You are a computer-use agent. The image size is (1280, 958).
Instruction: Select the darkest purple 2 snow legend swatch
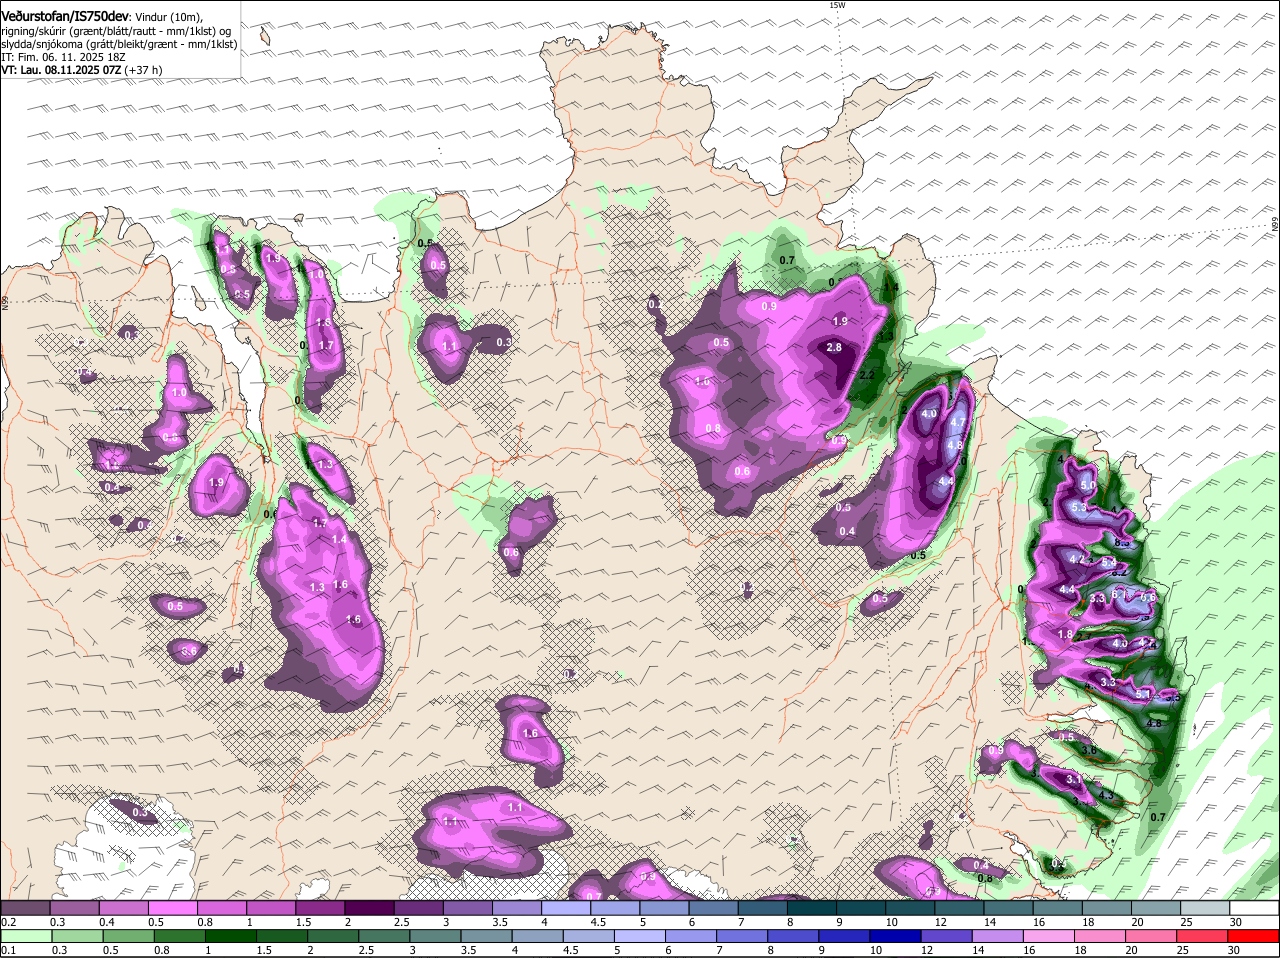click(x=369, y=908)
